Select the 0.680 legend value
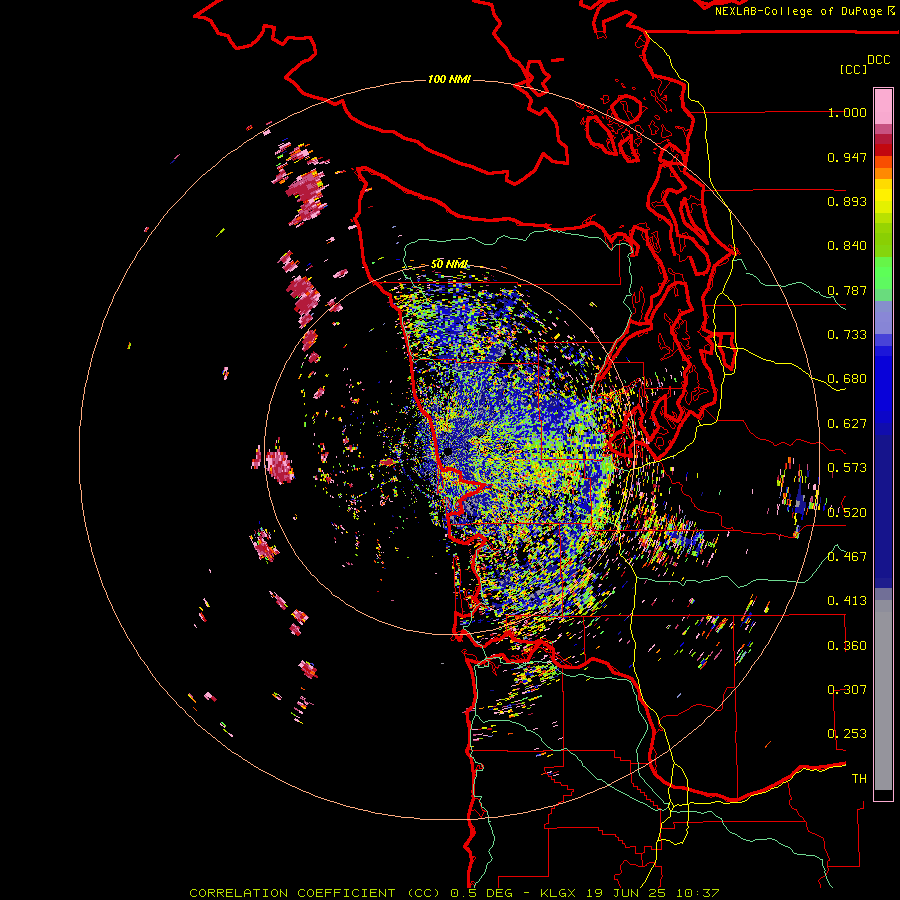Image resolution: width=900 pixels, height=900 pixels. coord(847,379)
